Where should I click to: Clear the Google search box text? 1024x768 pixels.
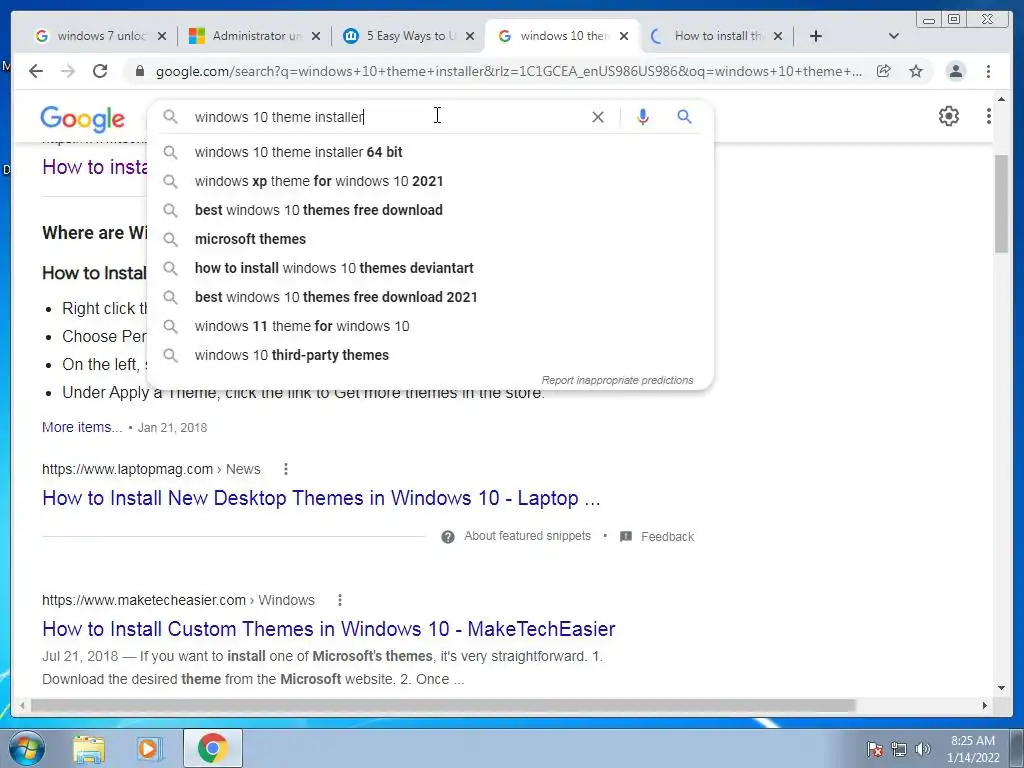(x=598, y=117)
